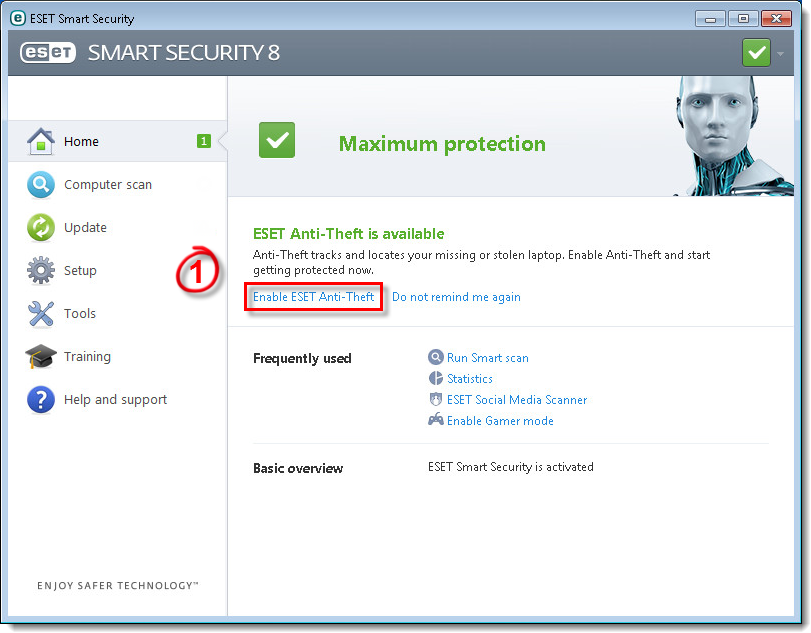Go to Help and support section
This screenshot has height=633, width=811.
(115, 399)
